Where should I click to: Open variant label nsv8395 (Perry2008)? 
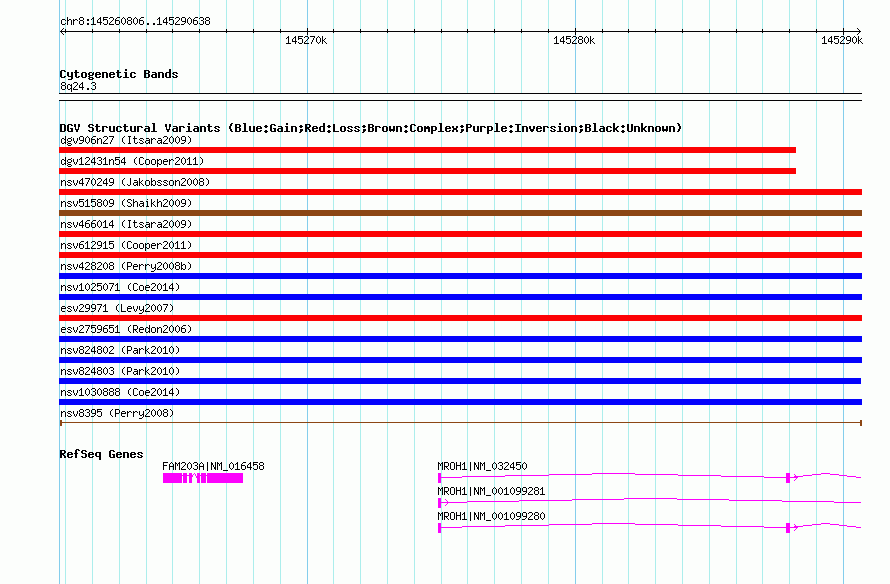coord(117,413)
